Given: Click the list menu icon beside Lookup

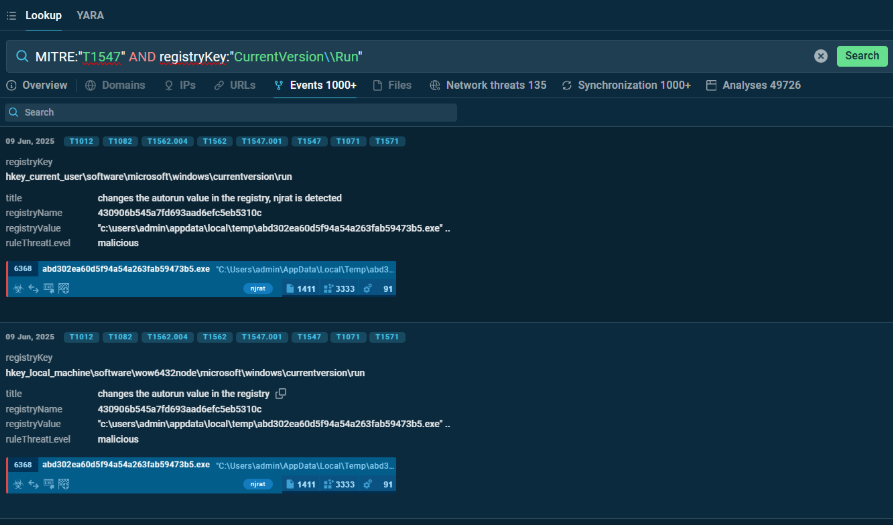Looking at the screenshot, I should [11, 16].
